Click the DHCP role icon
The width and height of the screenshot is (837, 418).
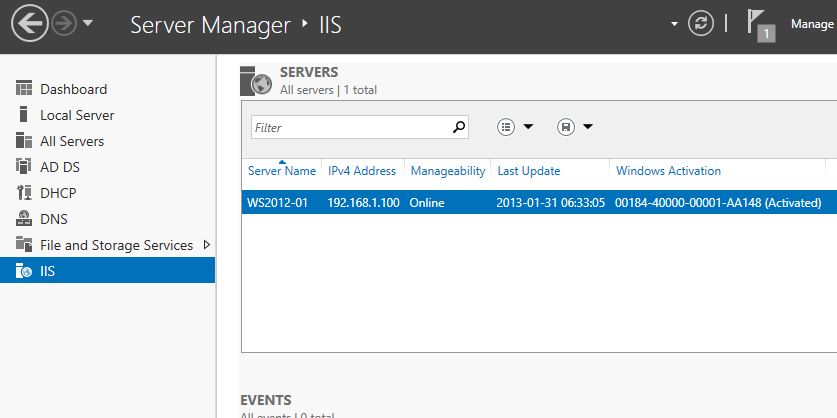click(24, 193)
